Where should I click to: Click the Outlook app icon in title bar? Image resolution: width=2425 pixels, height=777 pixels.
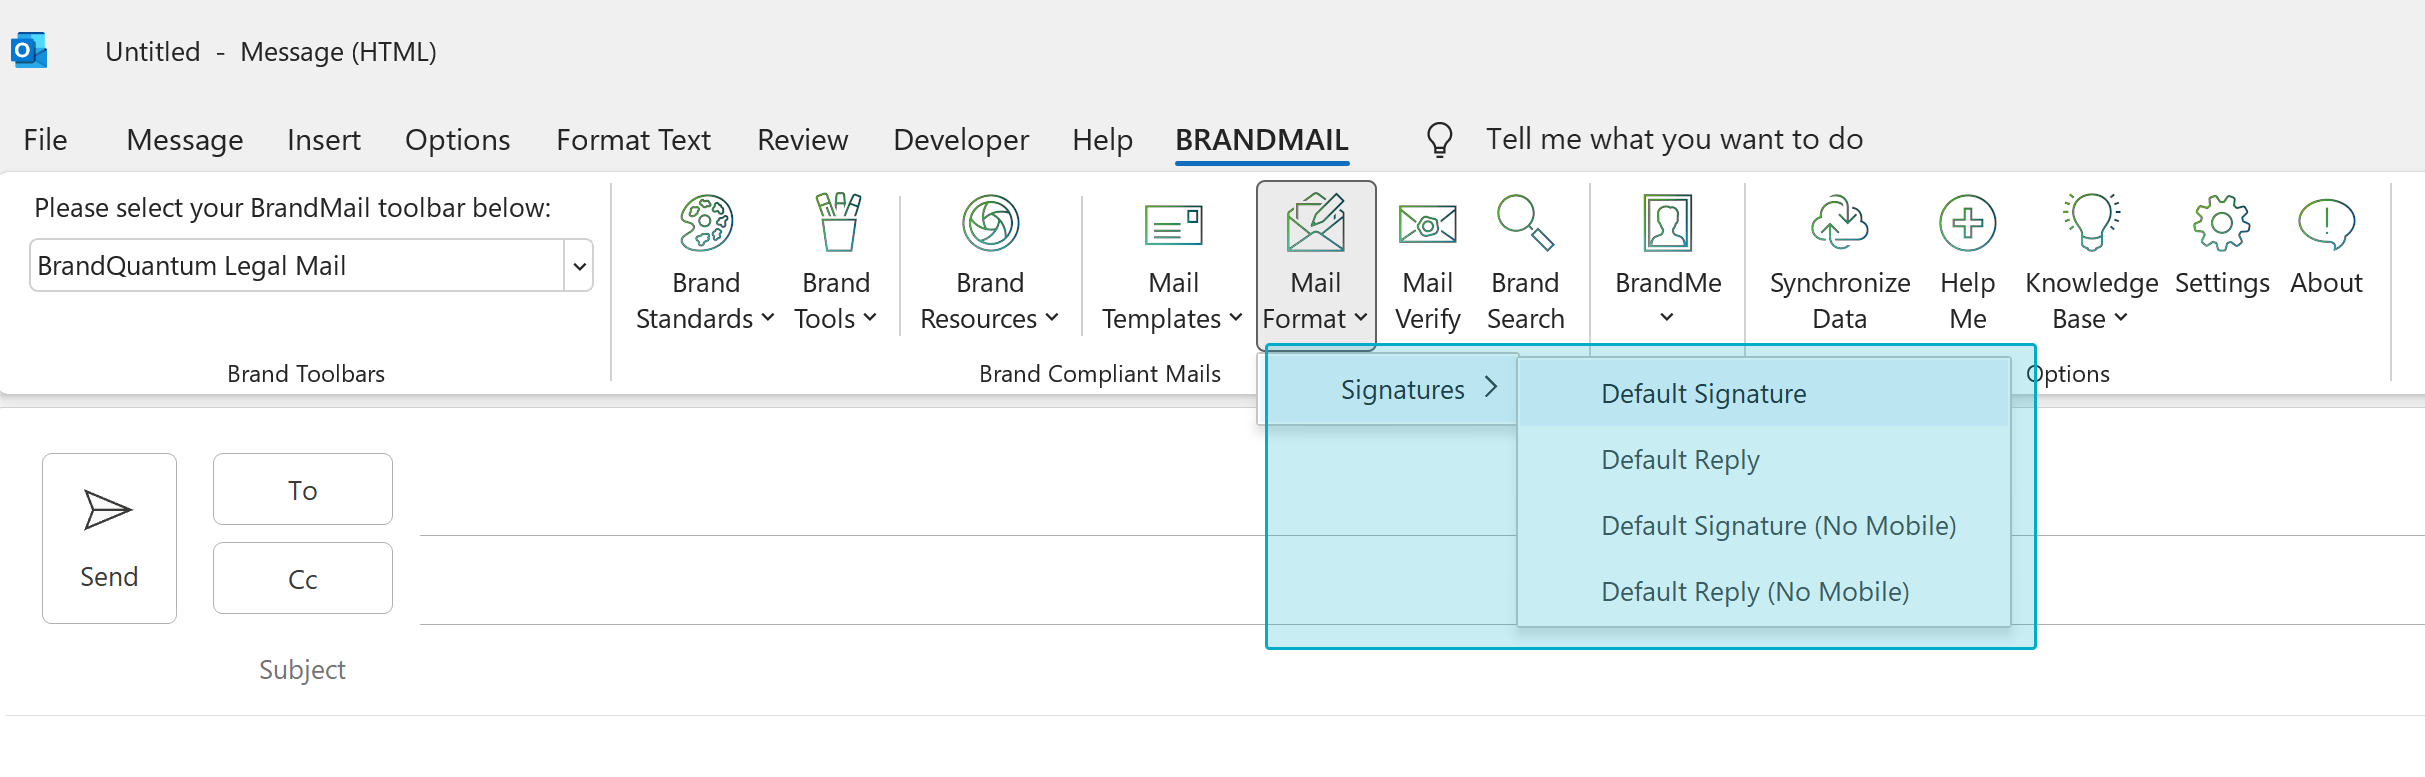29,50
